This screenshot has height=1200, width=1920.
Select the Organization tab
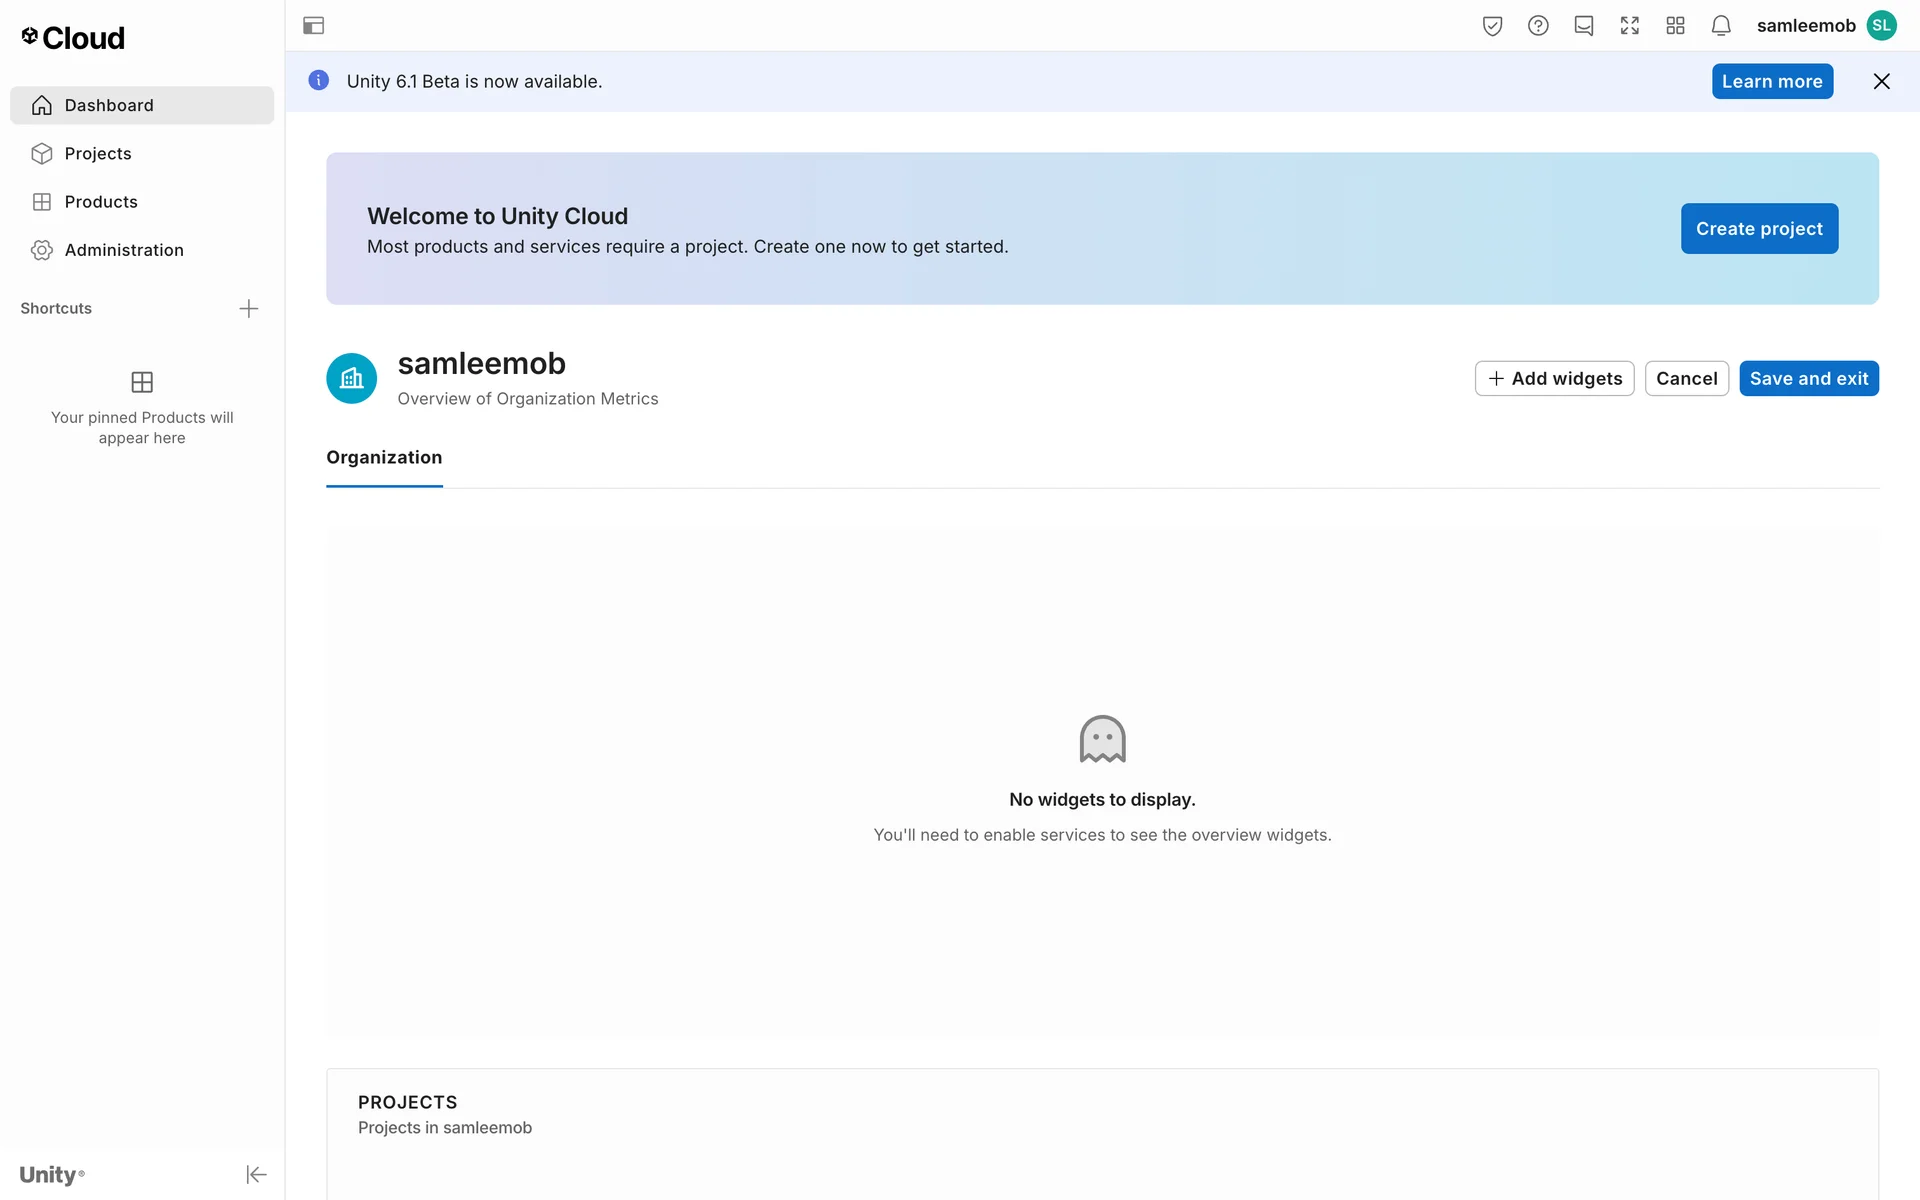coord(384,458)
